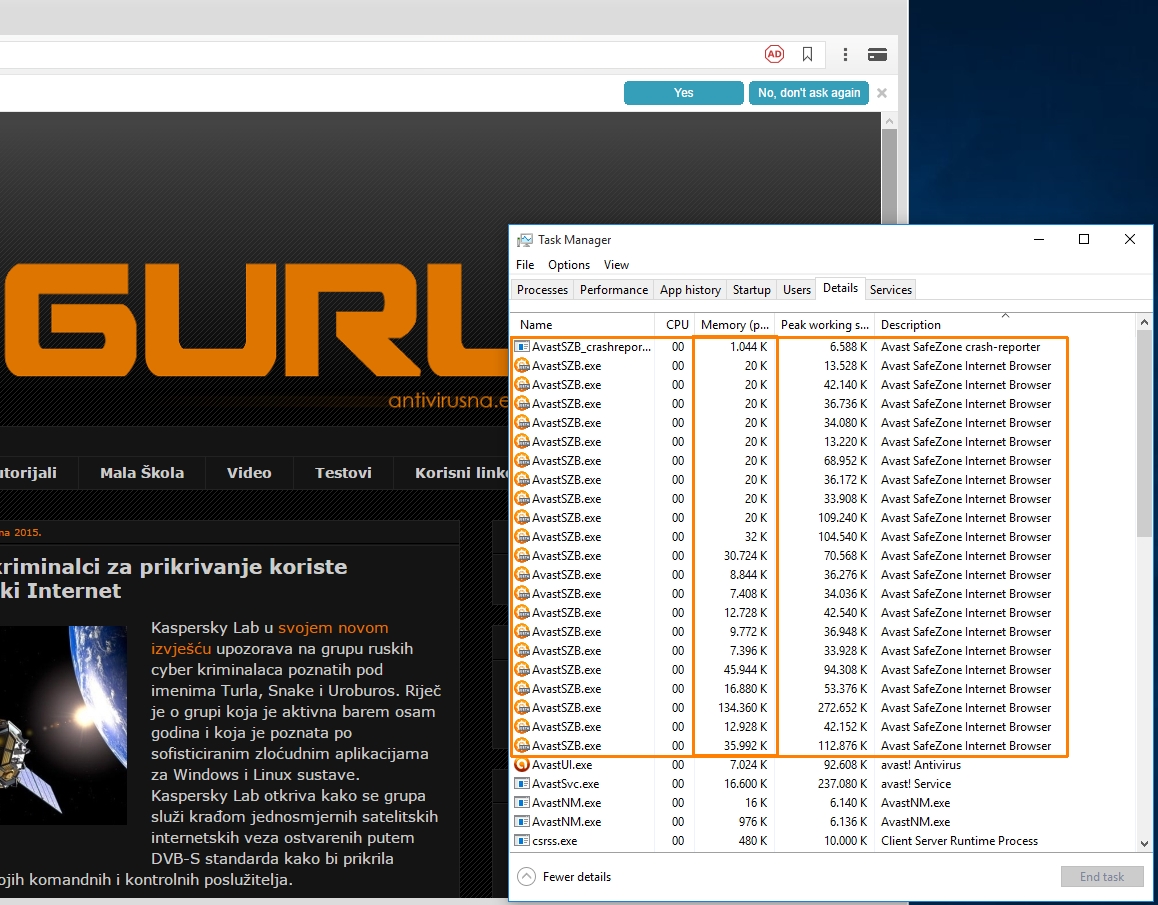Screen dimensions: 1158x905
Task: Bookmark this page with the bookmark icon
Action: click(808, 54)
